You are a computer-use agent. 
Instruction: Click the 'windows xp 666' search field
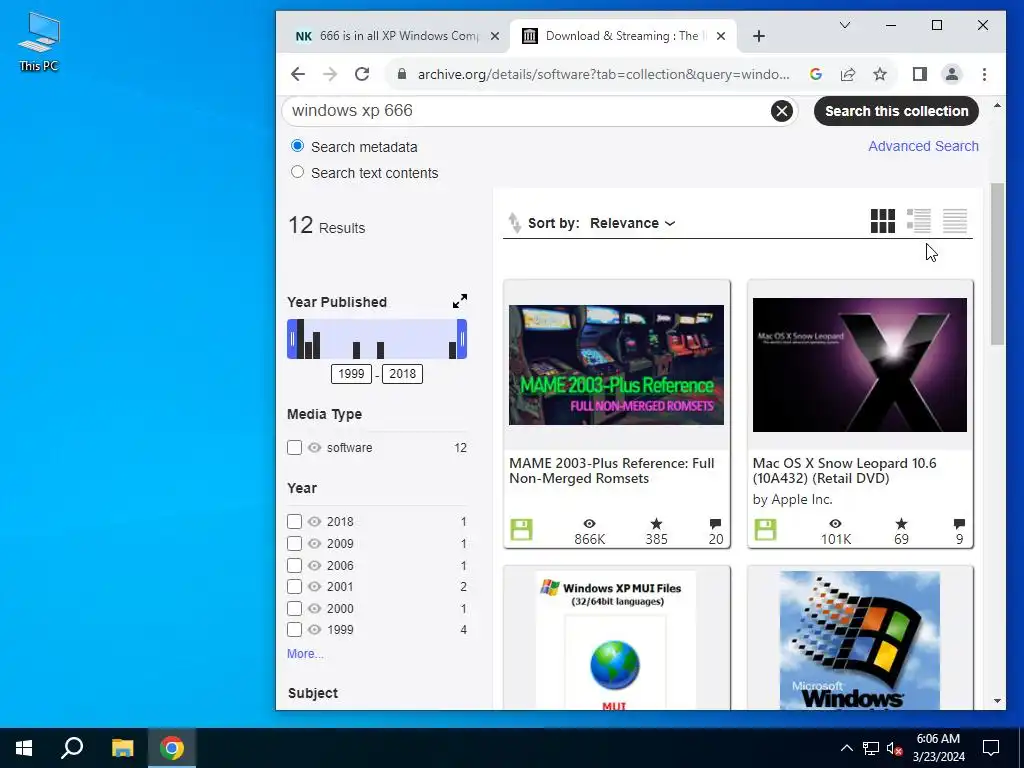pyautogui.click(x=529, y=111)
